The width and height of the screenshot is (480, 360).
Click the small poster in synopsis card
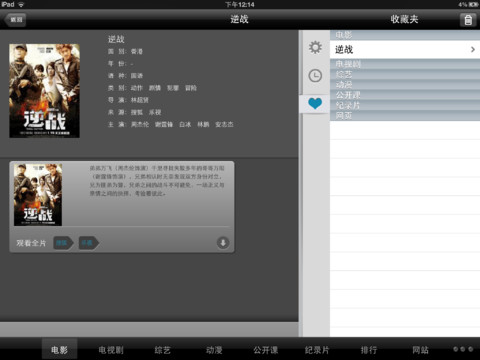click(38, 195)
